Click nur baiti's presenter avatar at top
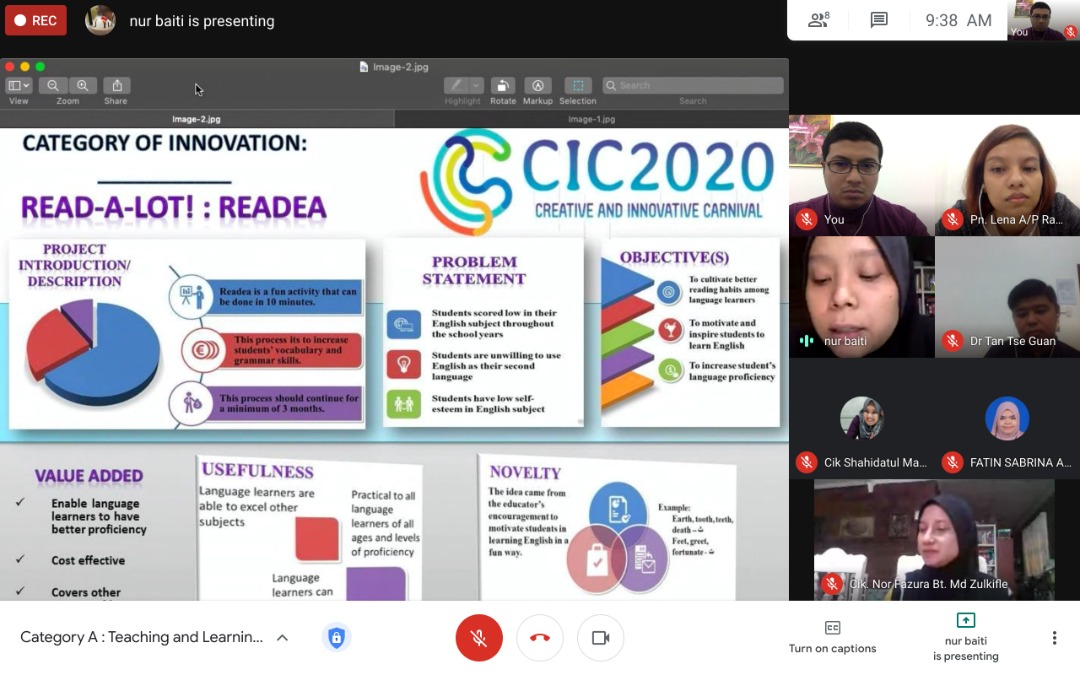Screen dimensions: 1080x675 [x=100, y=21]
